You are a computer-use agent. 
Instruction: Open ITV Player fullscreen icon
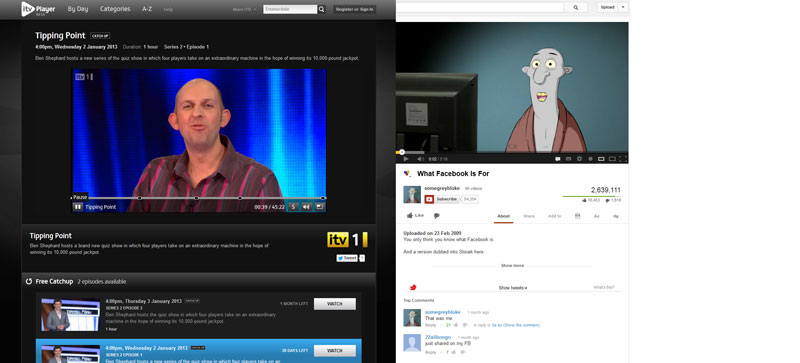coord(319,207)
